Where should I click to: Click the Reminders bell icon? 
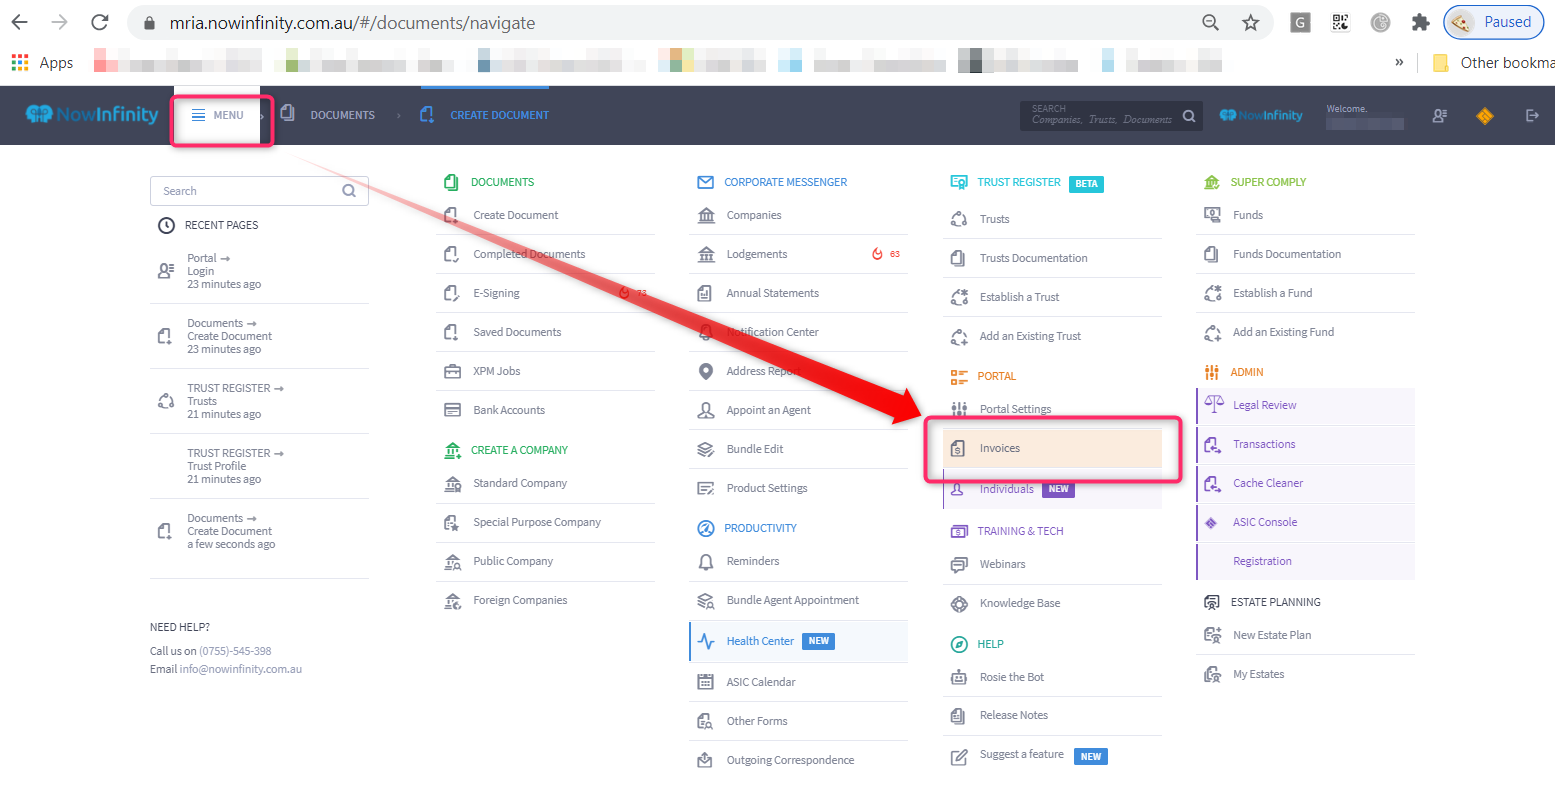(x=706, y=561)
